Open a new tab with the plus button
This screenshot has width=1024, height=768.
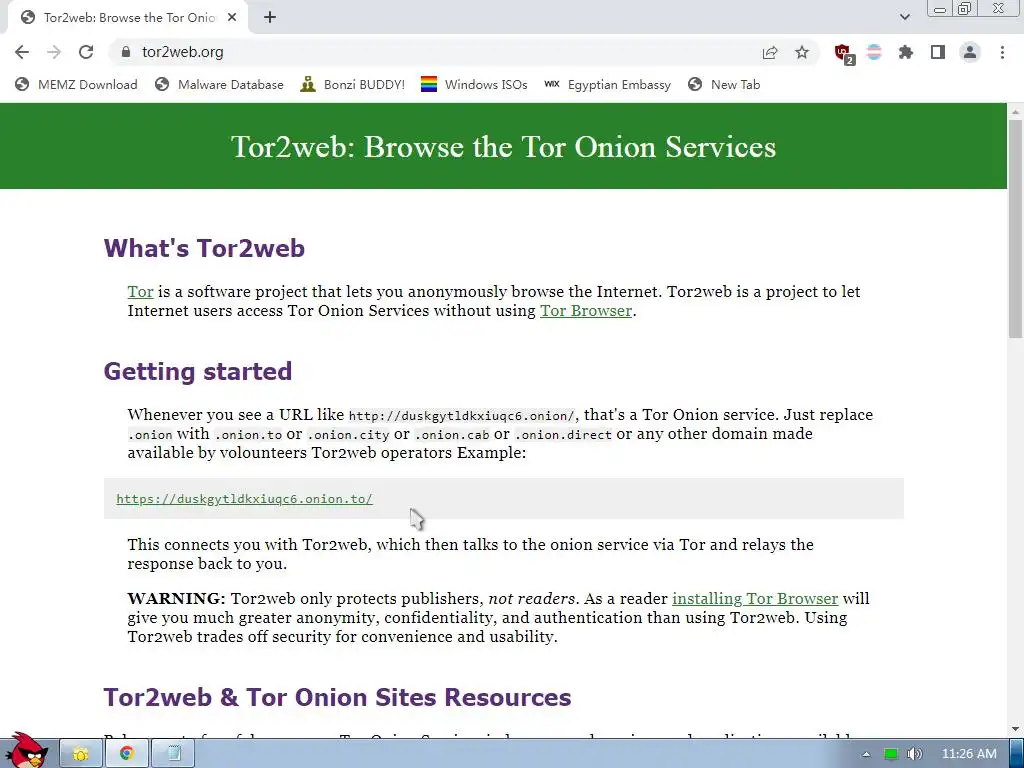[270, 18]
